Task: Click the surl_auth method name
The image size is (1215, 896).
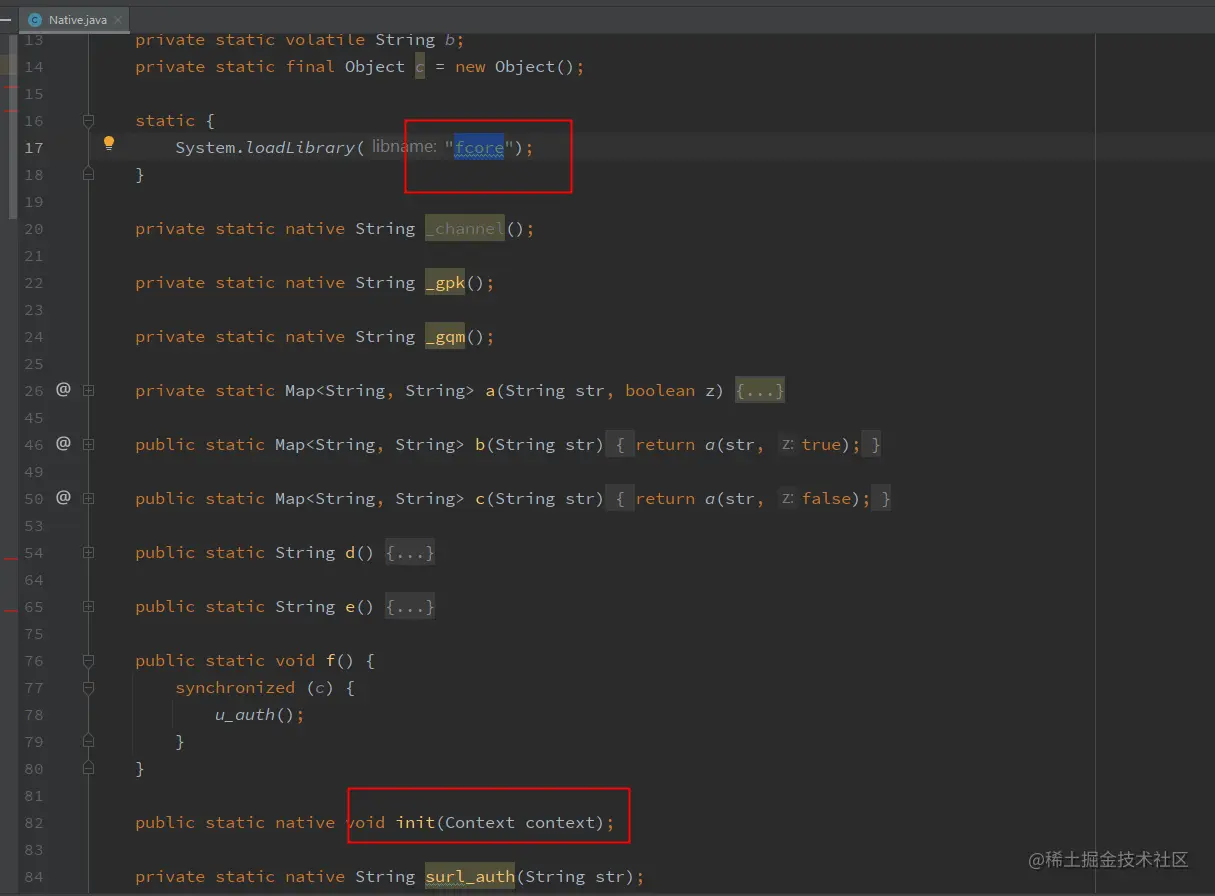Action: (470, 877)
